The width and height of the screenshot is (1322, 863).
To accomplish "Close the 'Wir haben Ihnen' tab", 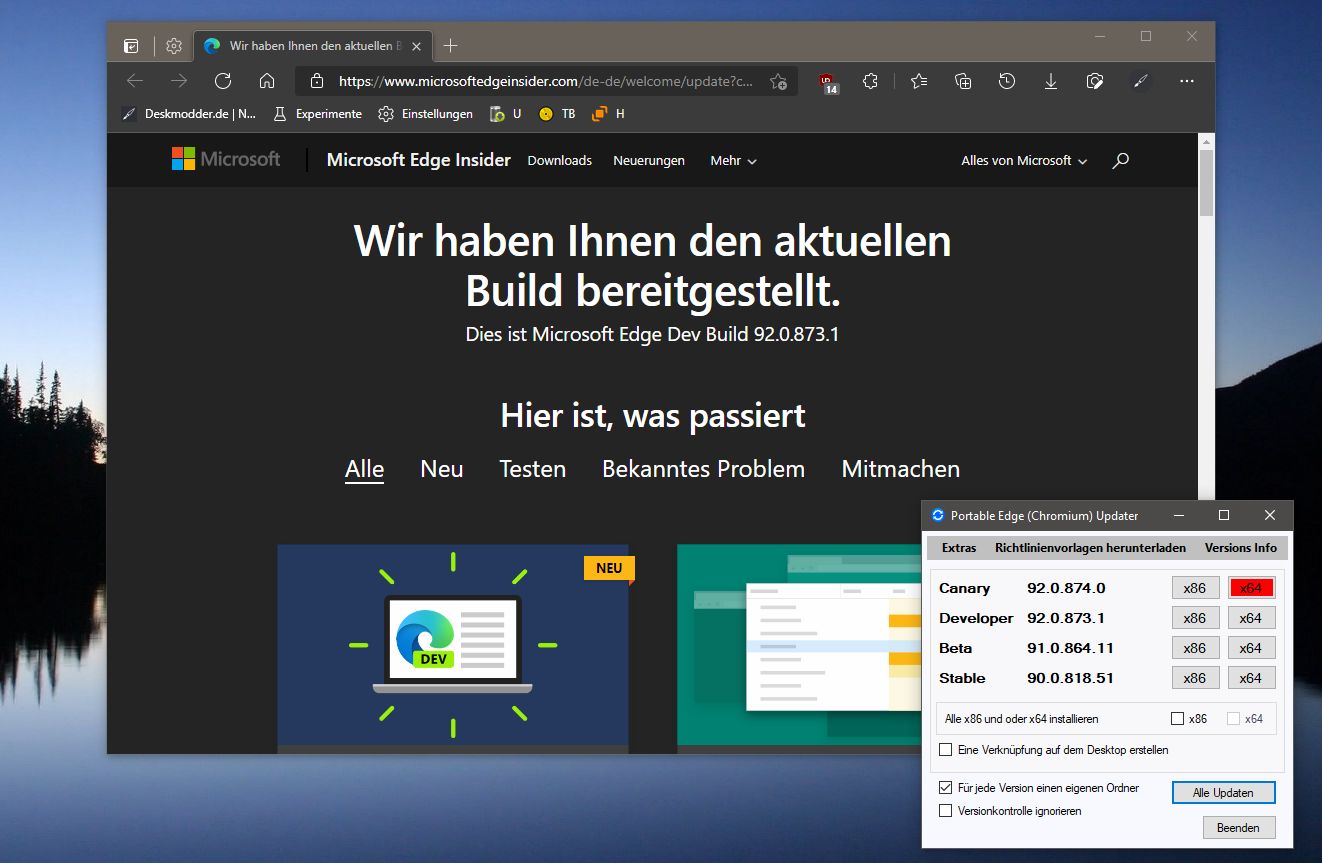I will (x=417, y=46).
